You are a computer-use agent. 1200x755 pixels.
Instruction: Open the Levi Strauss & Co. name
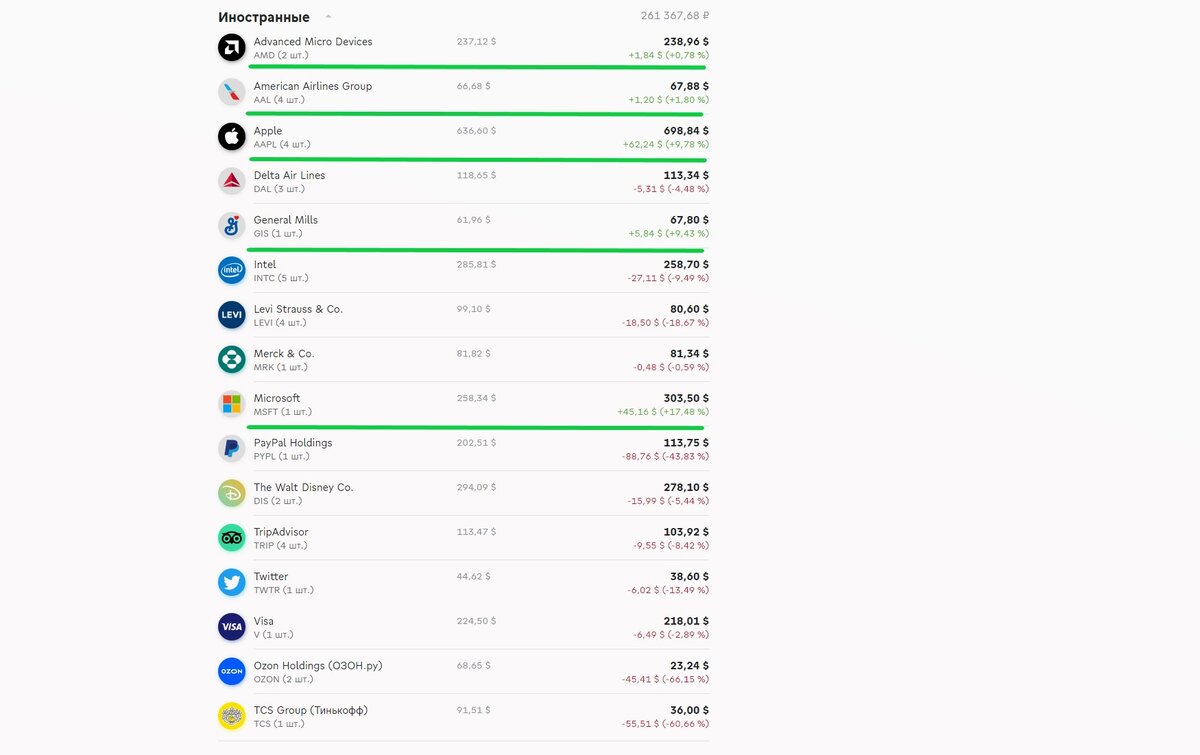pos(298,309)
